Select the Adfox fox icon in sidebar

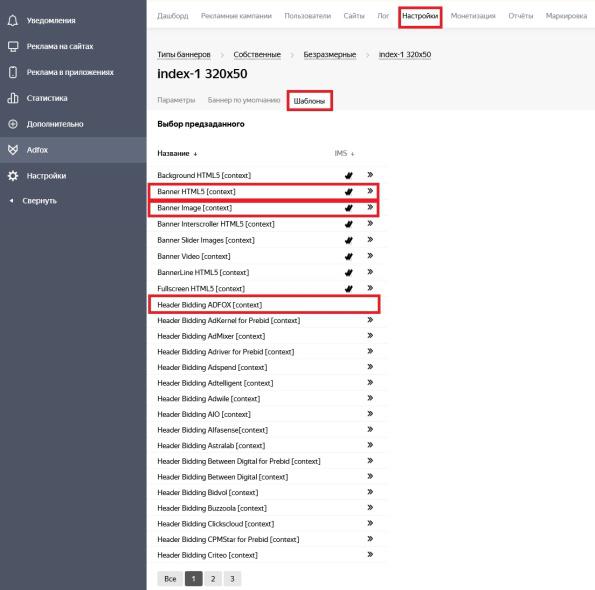[13, 149]
